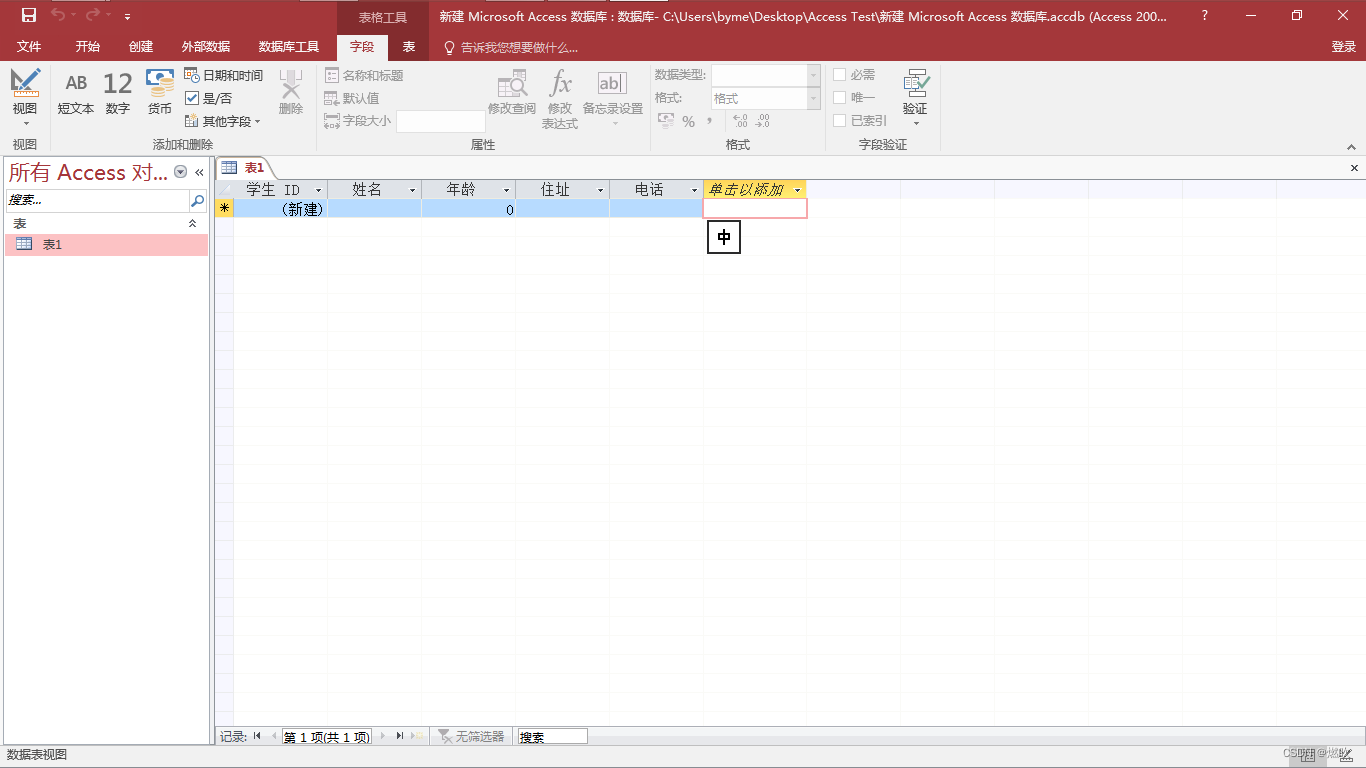
Task: Switch to the 开始 Home tab
Action: click(x=88, y=47)
